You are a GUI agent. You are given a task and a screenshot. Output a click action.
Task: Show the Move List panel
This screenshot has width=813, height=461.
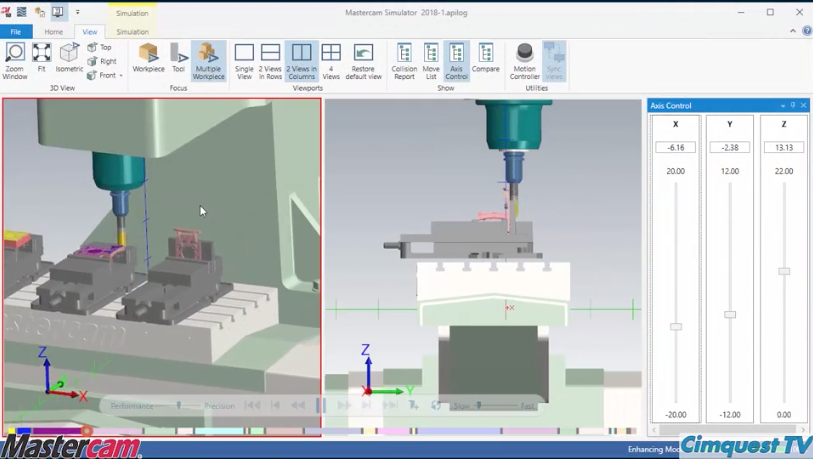[431, 61]
